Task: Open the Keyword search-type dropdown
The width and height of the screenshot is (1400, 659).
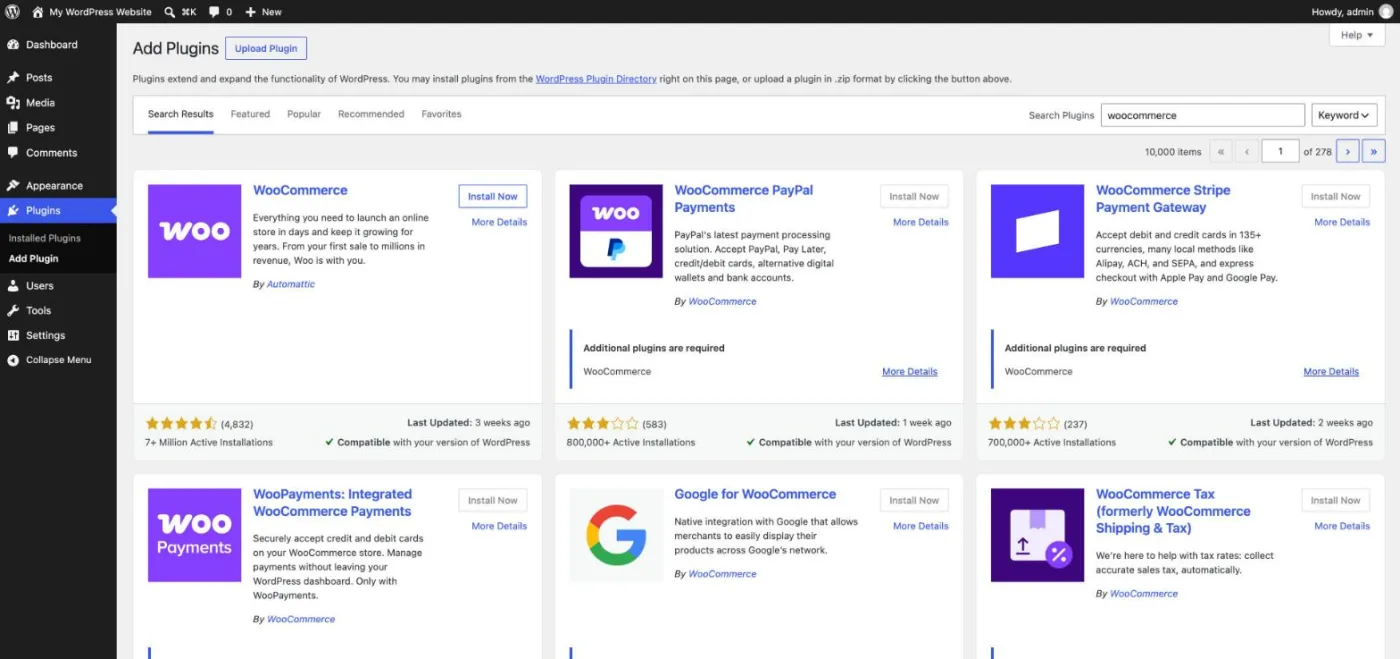Action: coord(1344,115)
